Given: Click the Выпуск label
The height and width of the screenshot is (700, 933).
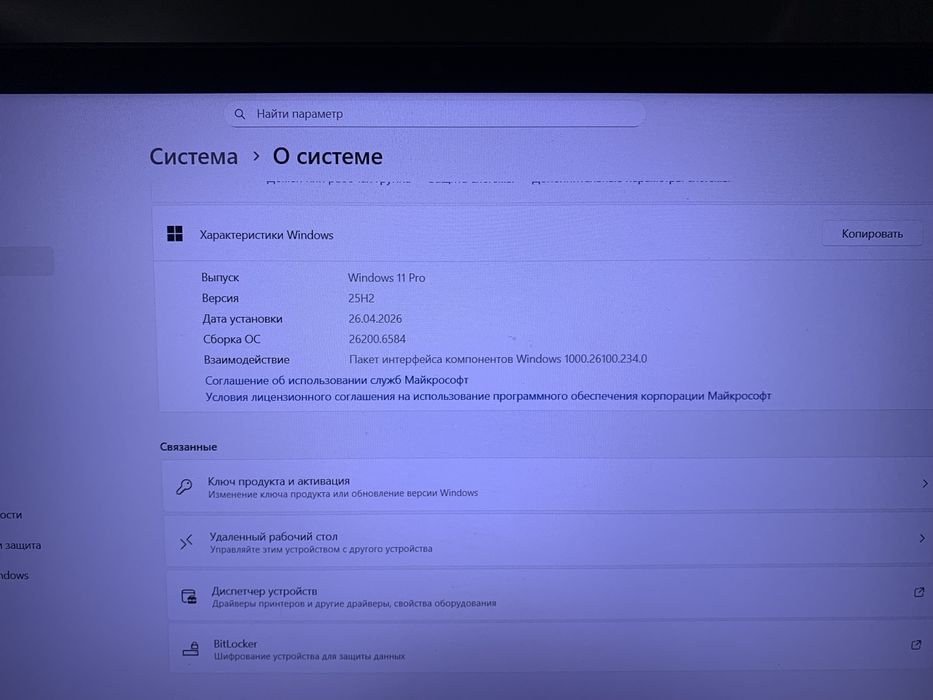Looking at the screenshot, I should [x=220, y=277].
